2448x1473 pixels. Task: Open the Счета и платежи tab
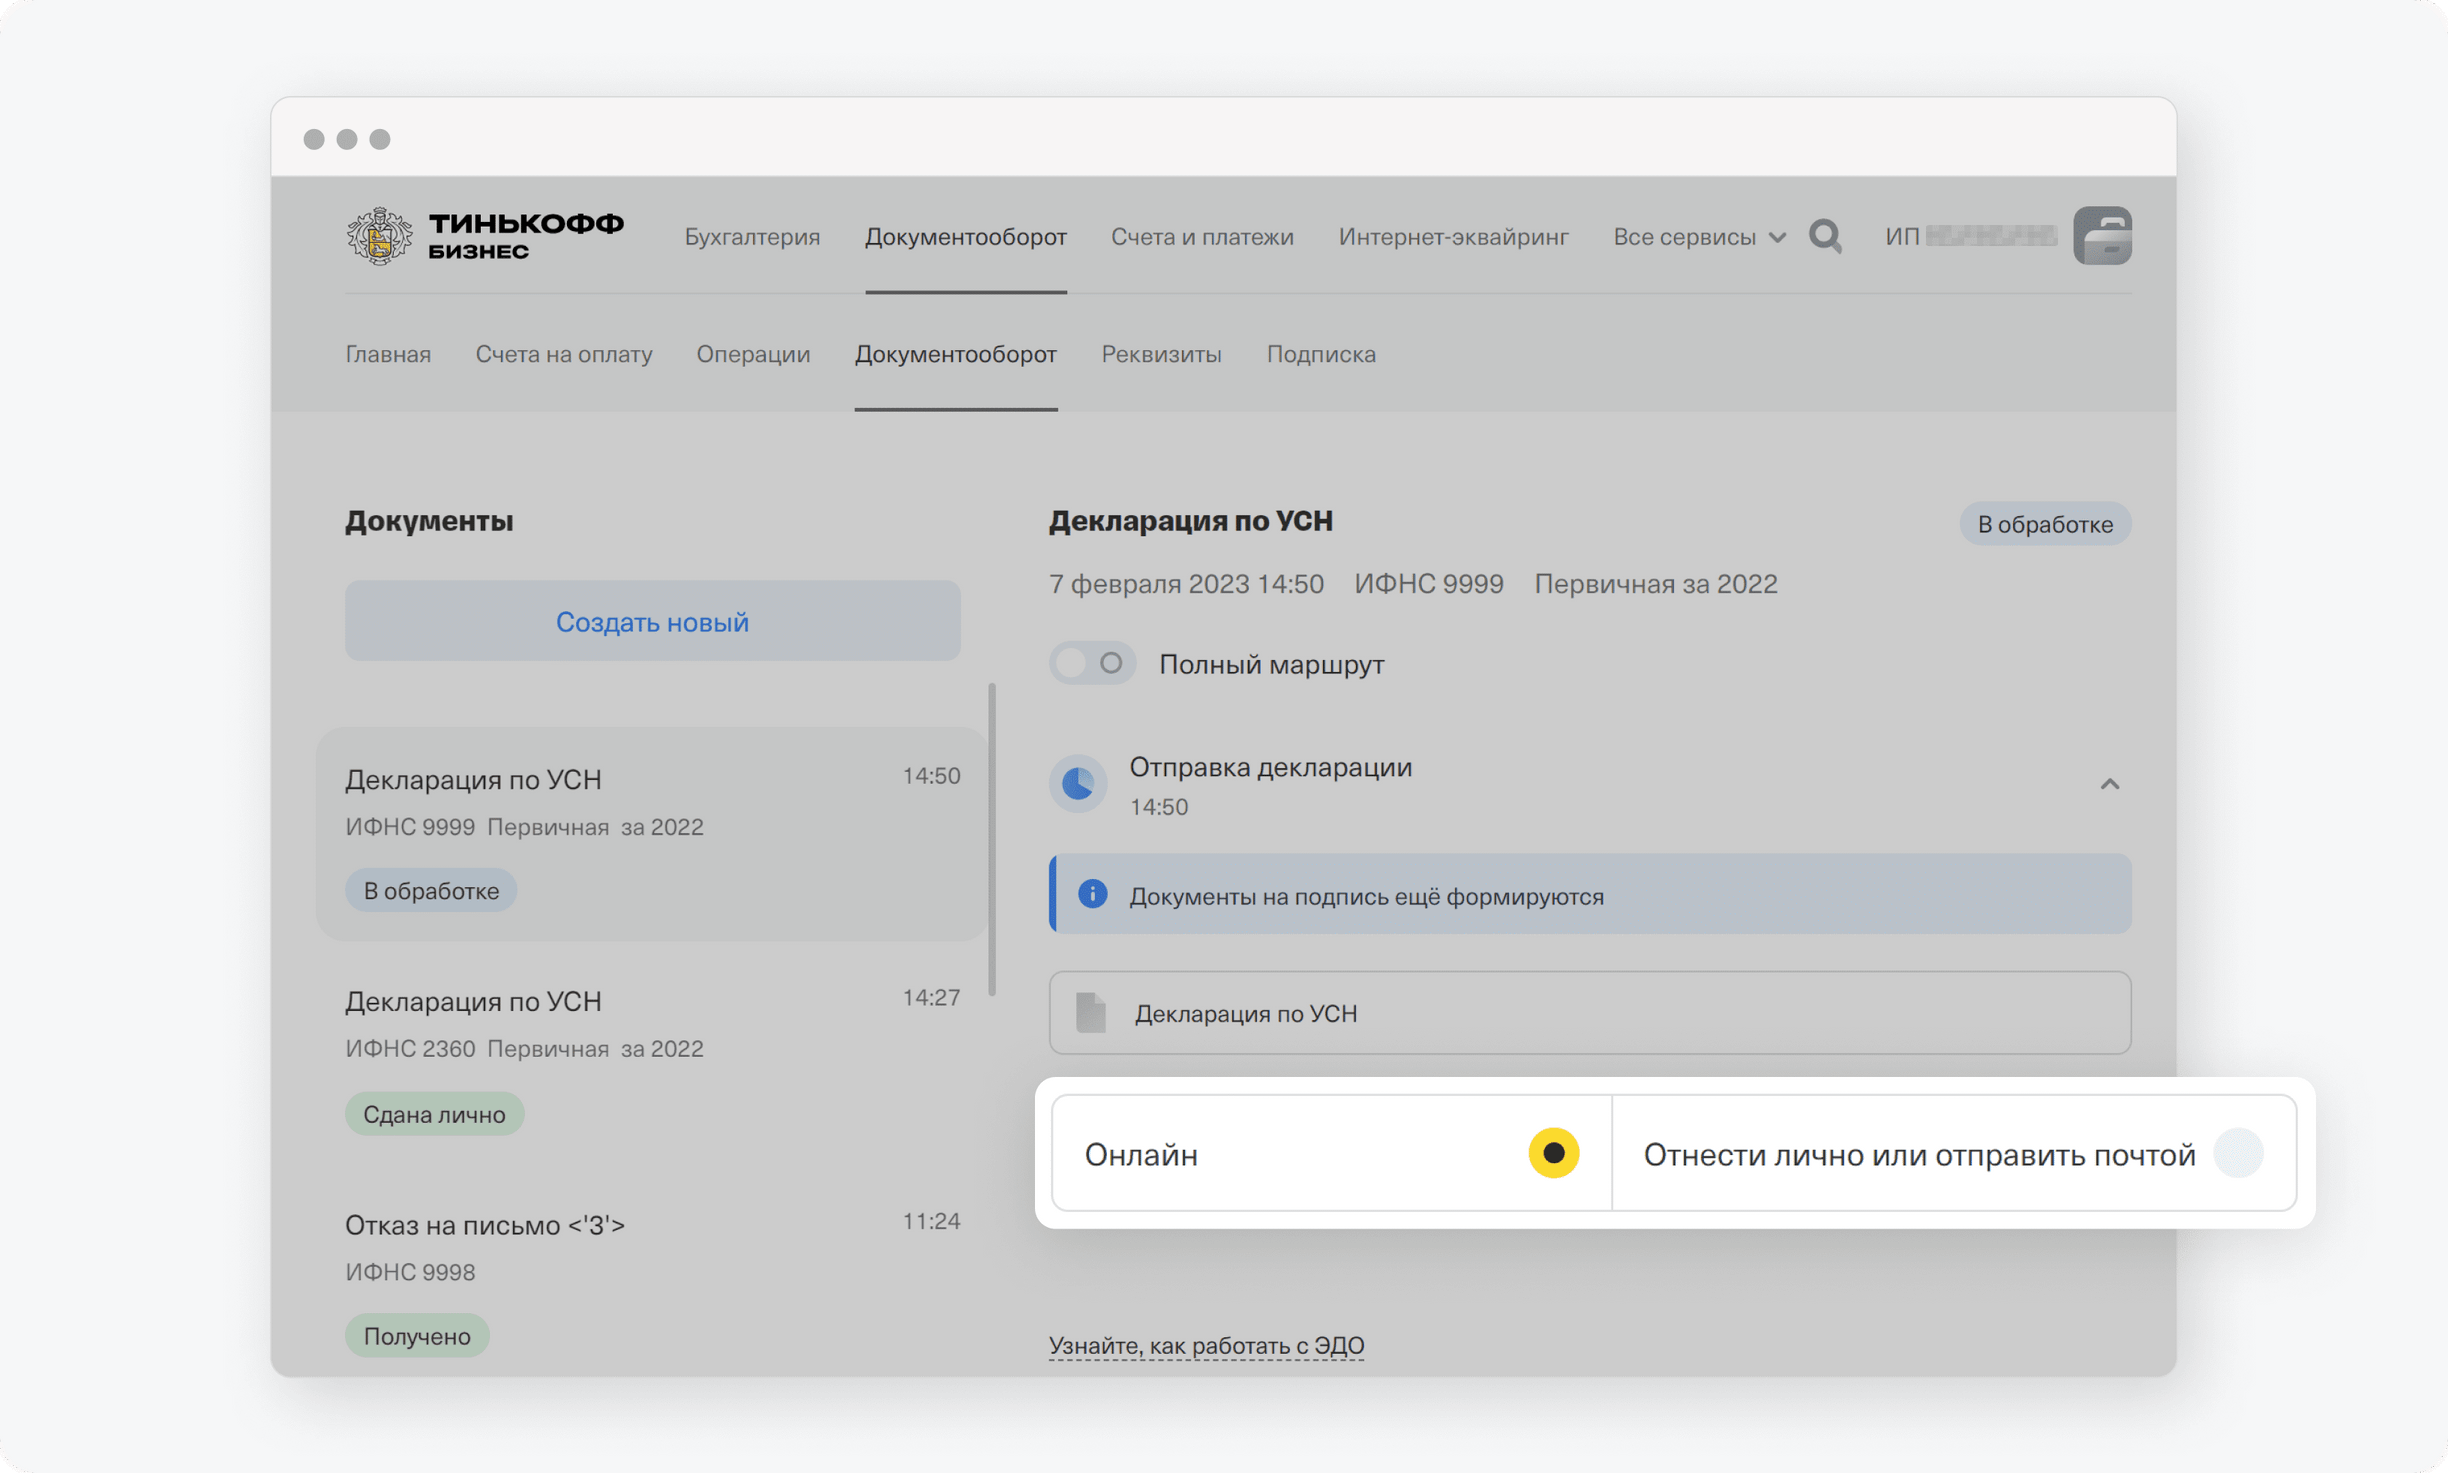pos(1202,236)
